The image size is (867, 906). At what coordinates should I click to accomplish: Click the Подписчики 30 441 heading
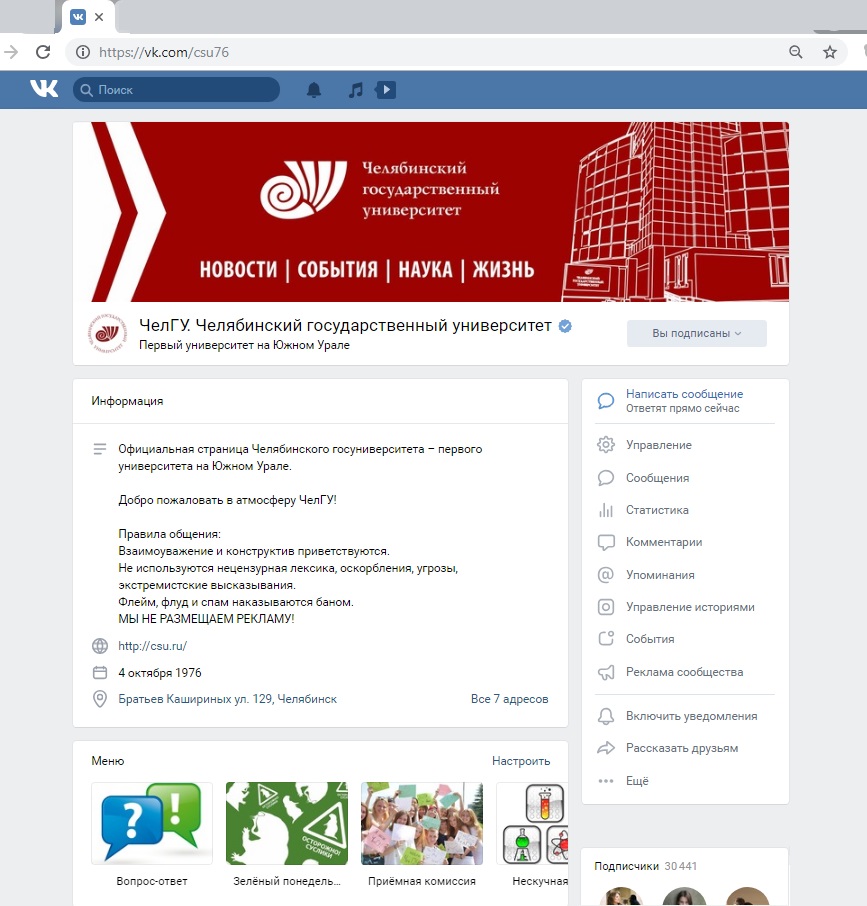coord(645,866)
